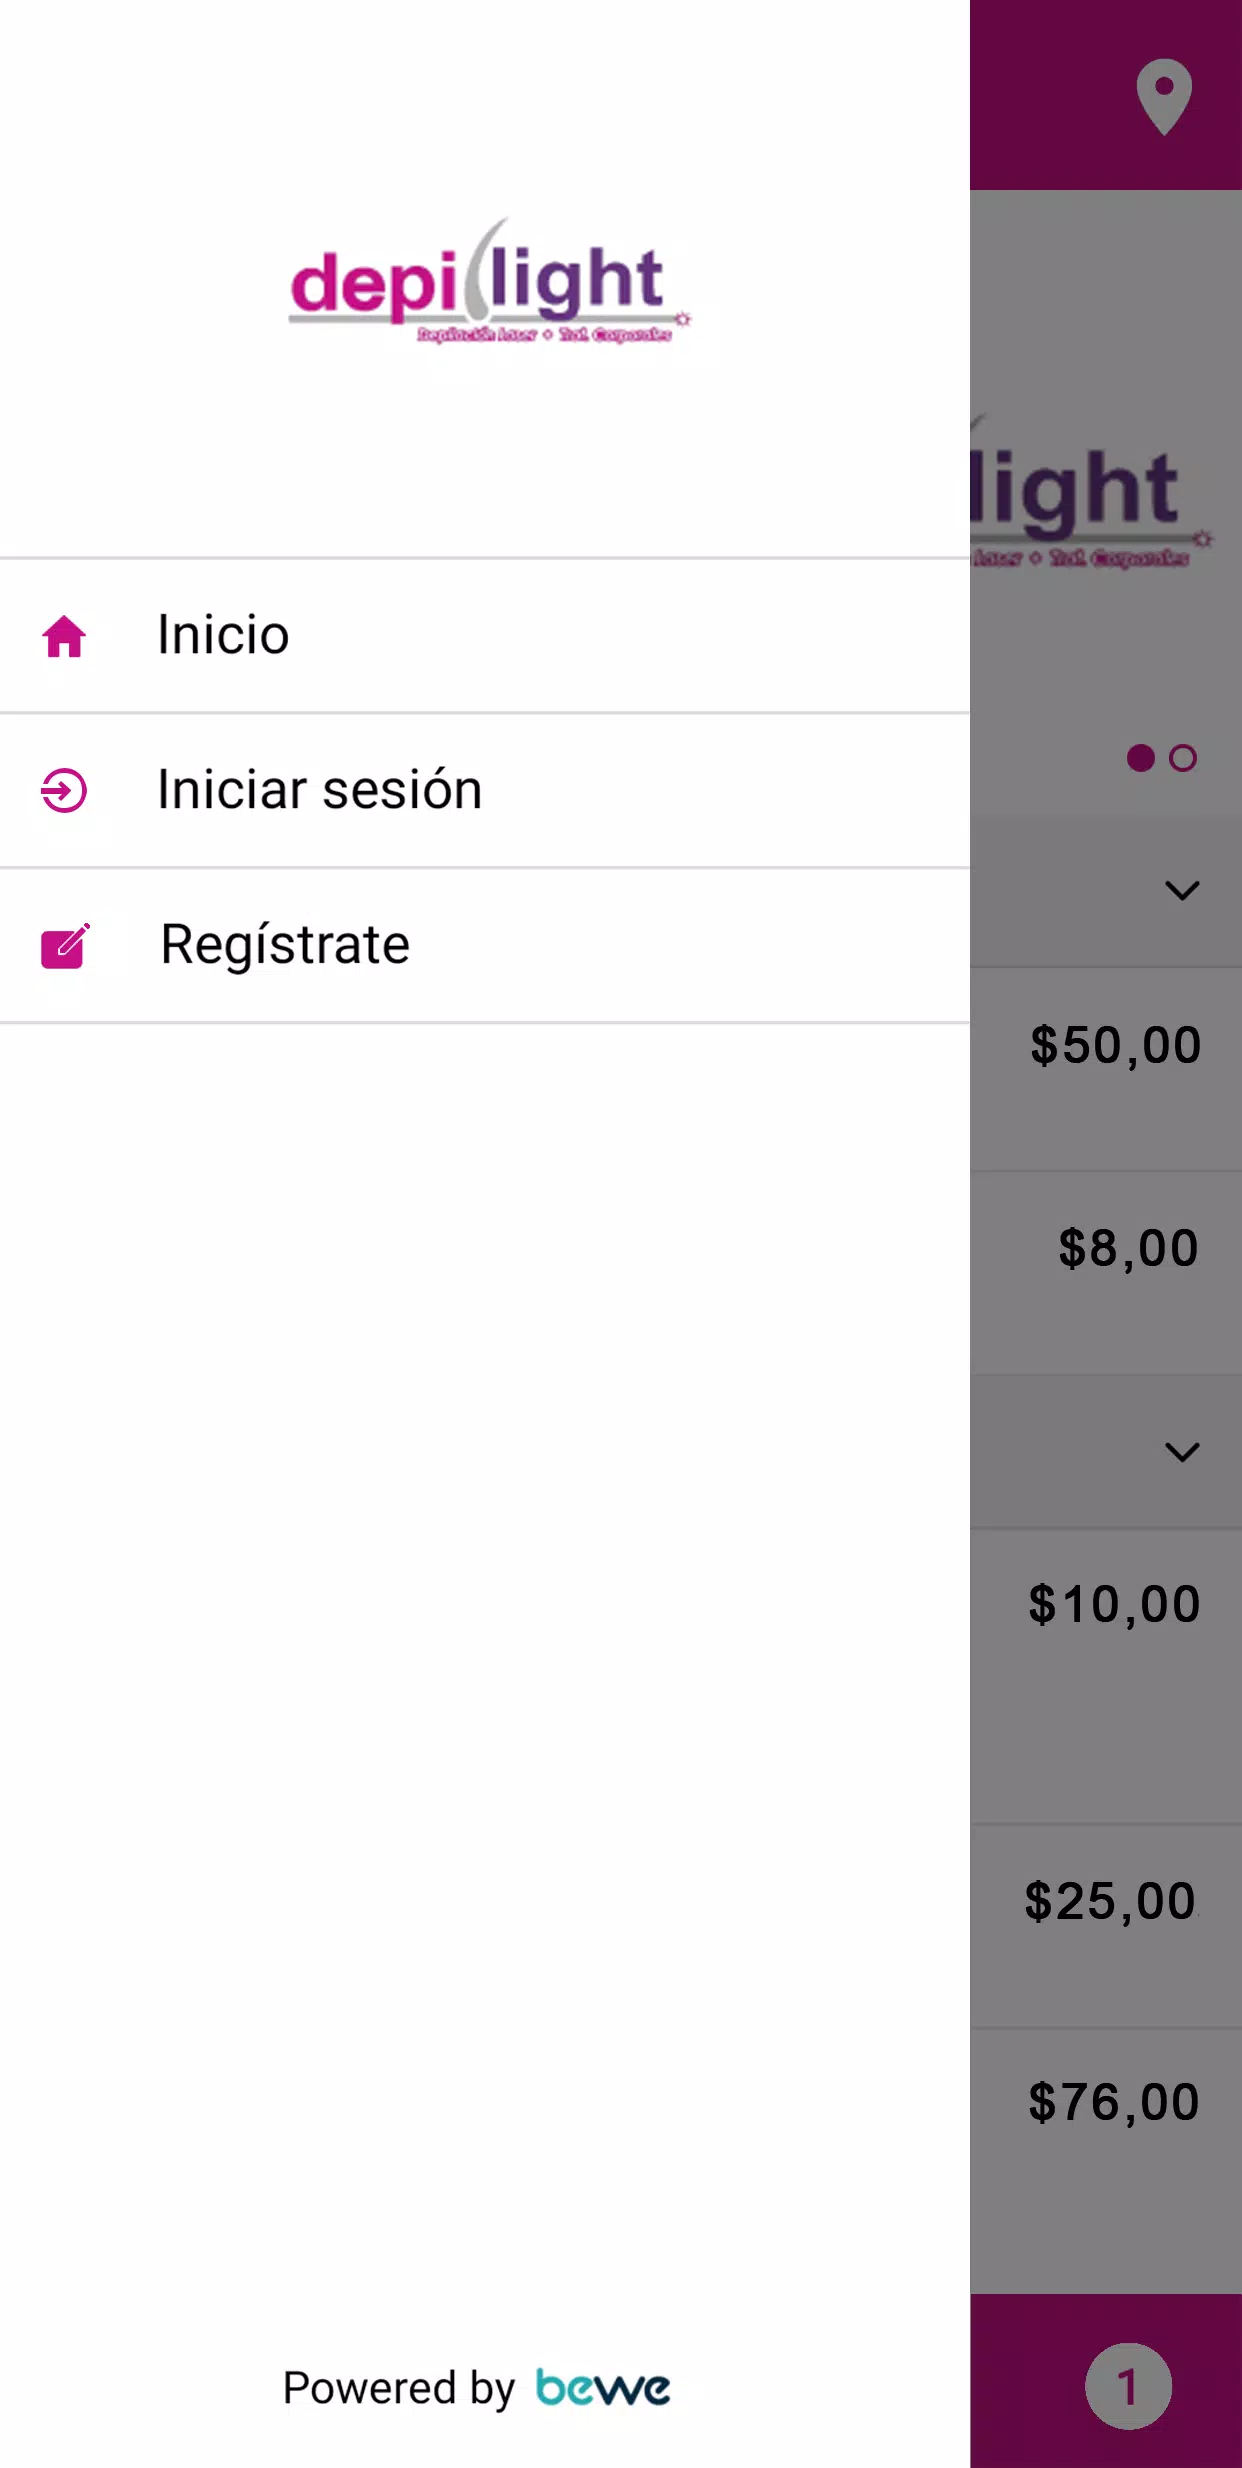Open the location pin icon
This screenshot has width=1242, height=2468.
pyautogui.click(x=1164, y=97)
